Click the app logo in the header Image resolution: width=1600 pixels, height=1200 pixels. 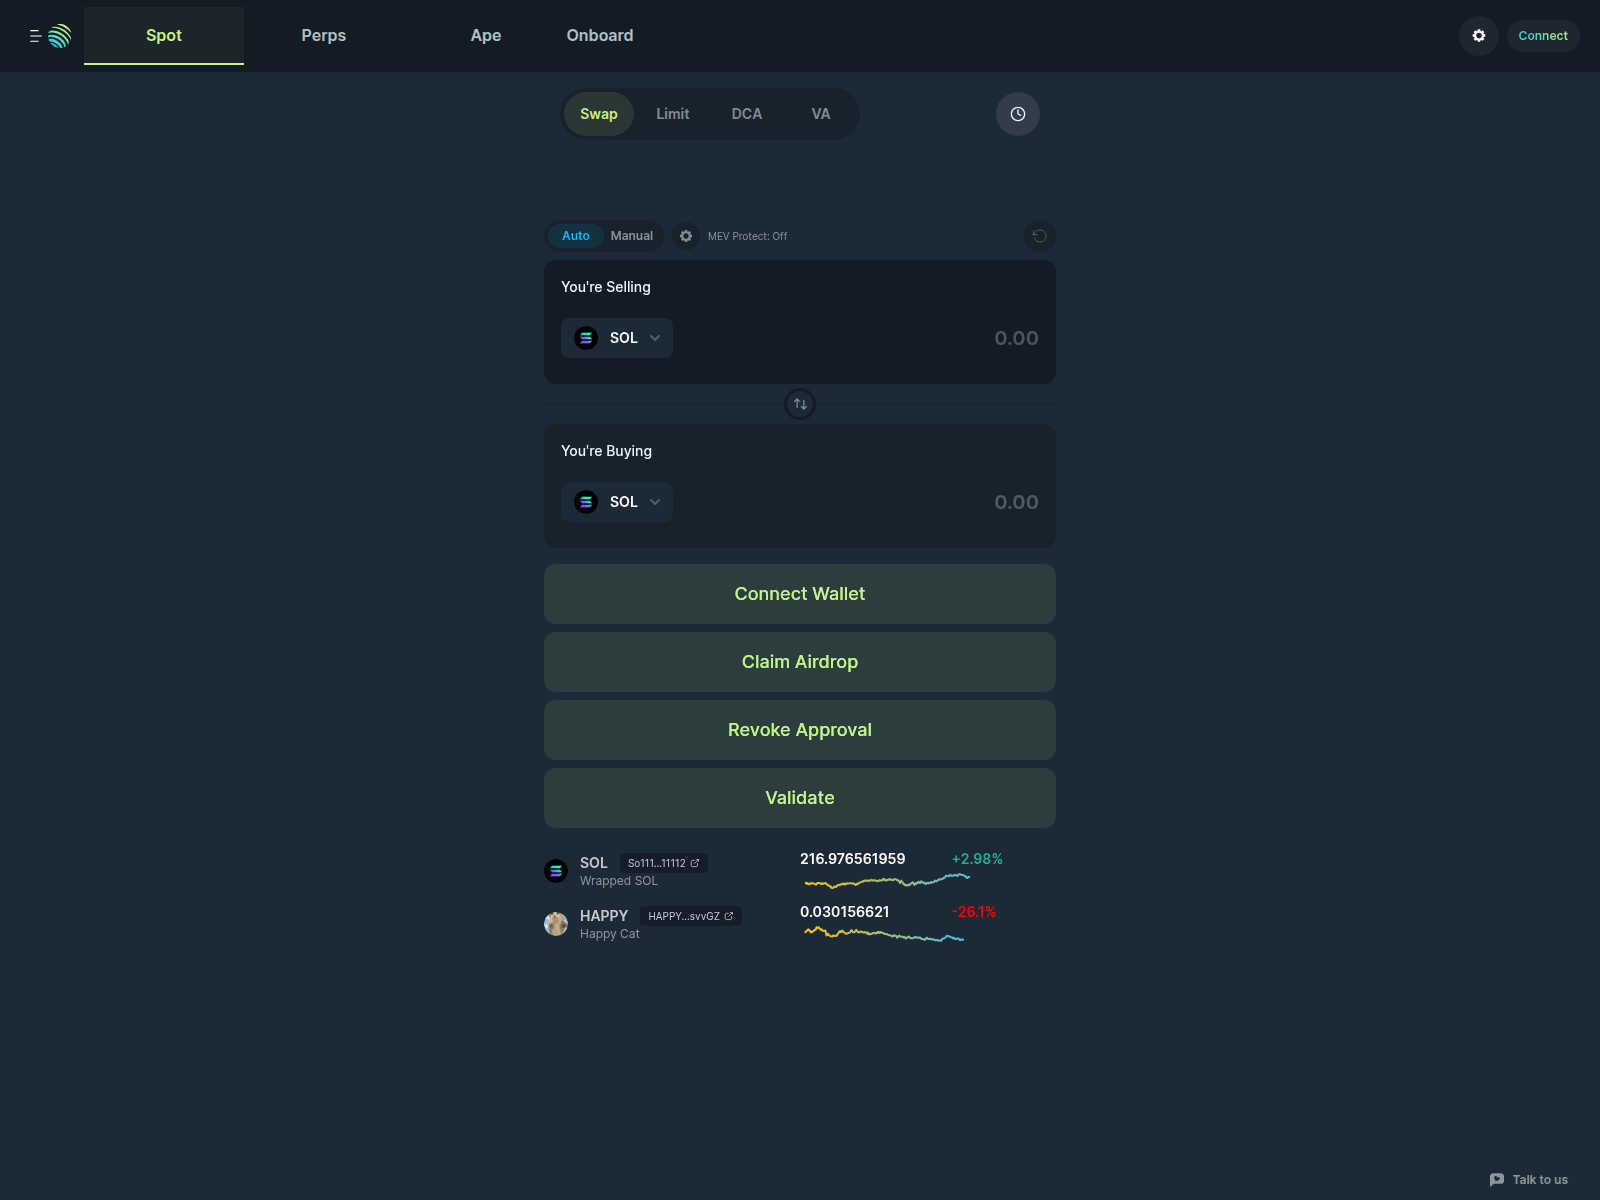click(x=57, y=35)
